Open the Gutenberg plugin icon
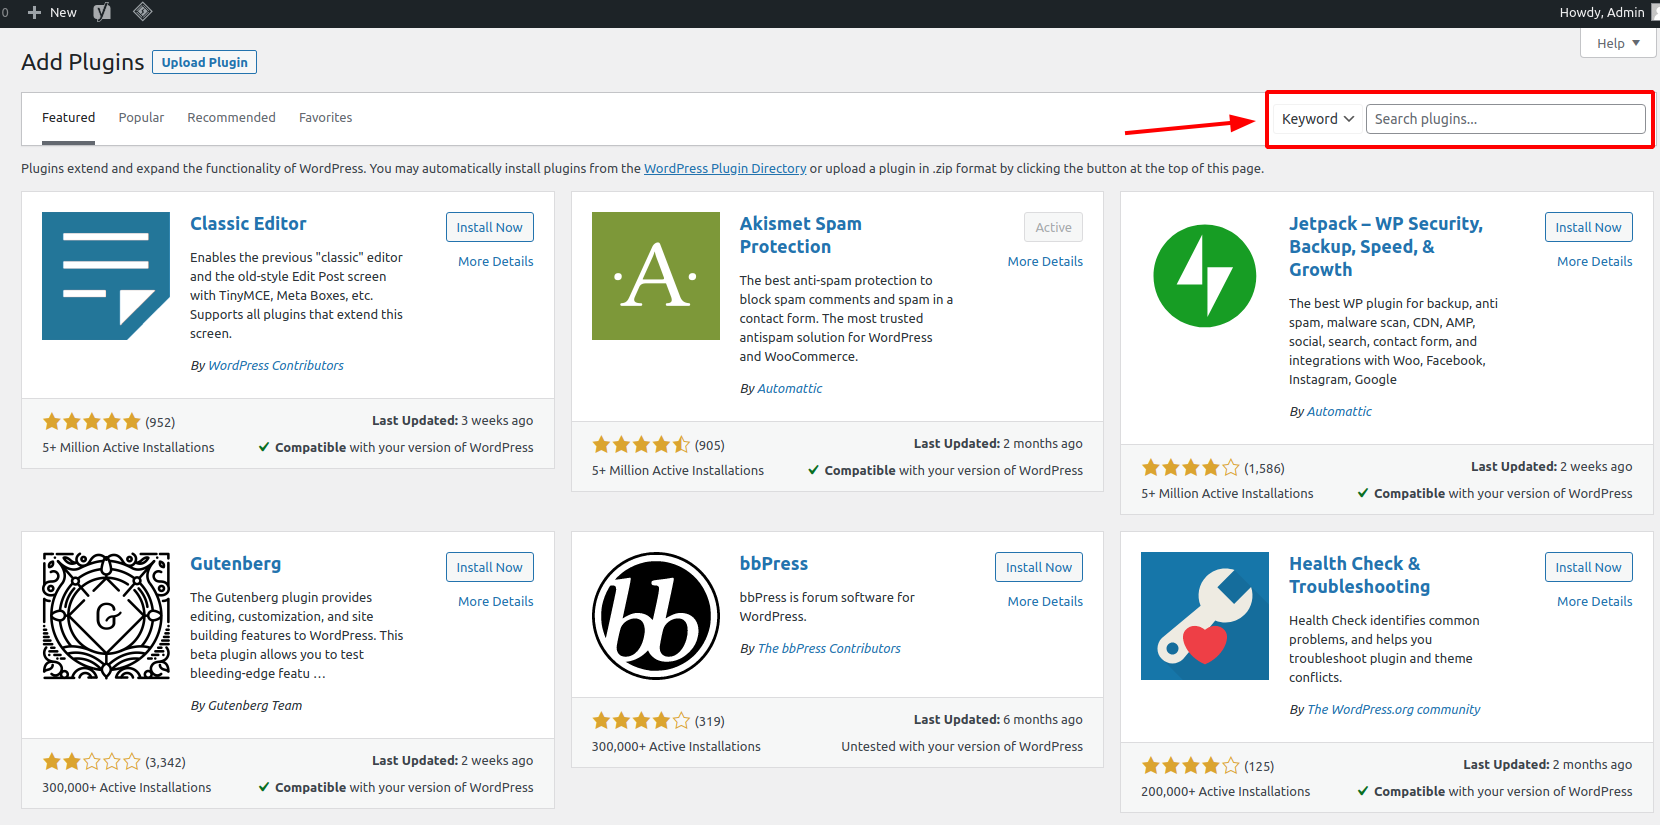 coord(106,616)
